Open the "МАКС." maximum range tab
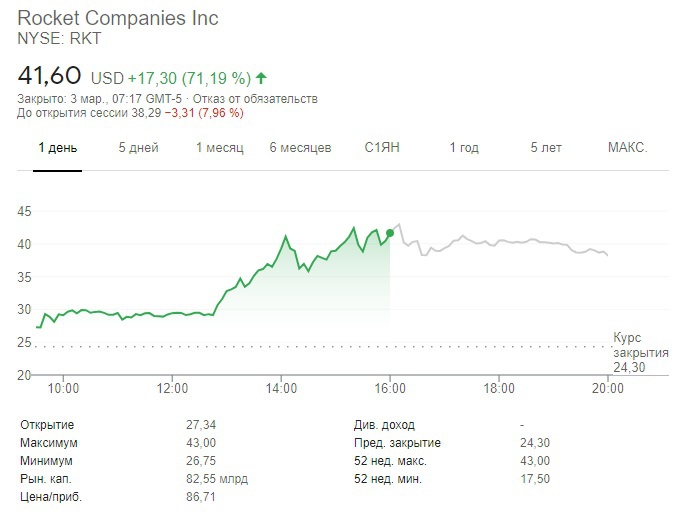 point(628,148)
